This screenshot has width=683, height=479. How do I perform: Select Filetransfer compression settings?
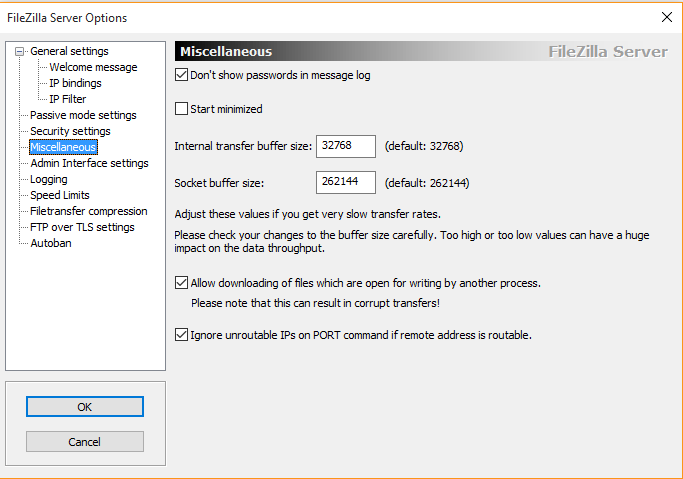coord(88,211)
